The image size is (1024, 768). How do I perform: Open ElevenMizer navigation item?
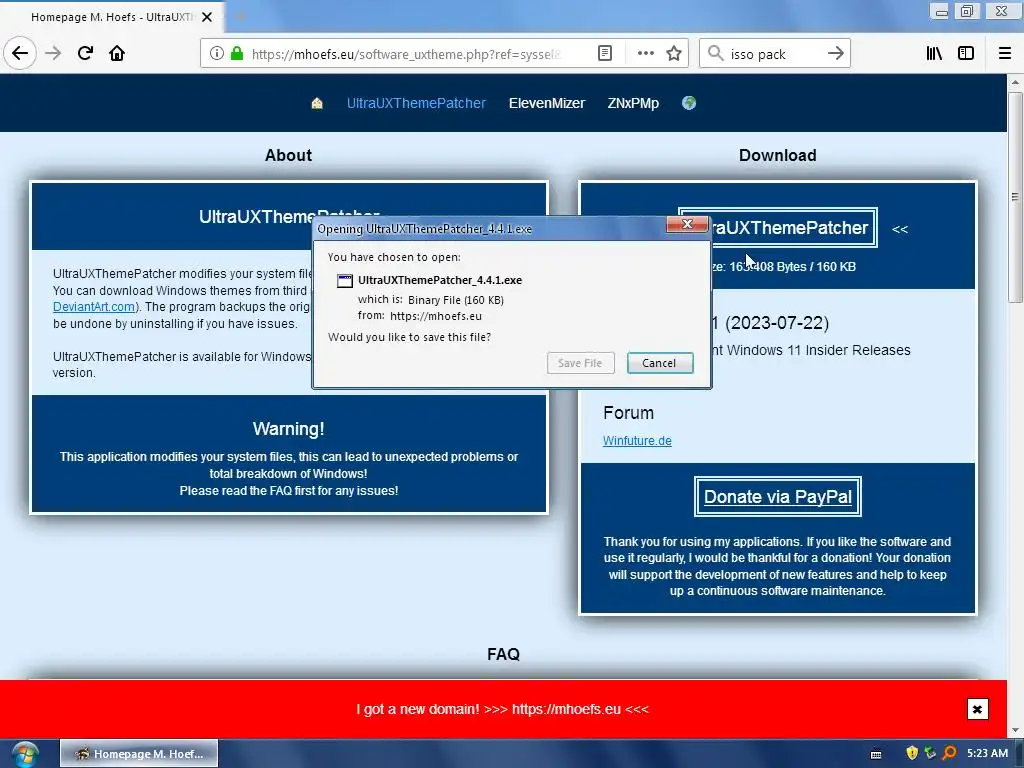point(547,103)
